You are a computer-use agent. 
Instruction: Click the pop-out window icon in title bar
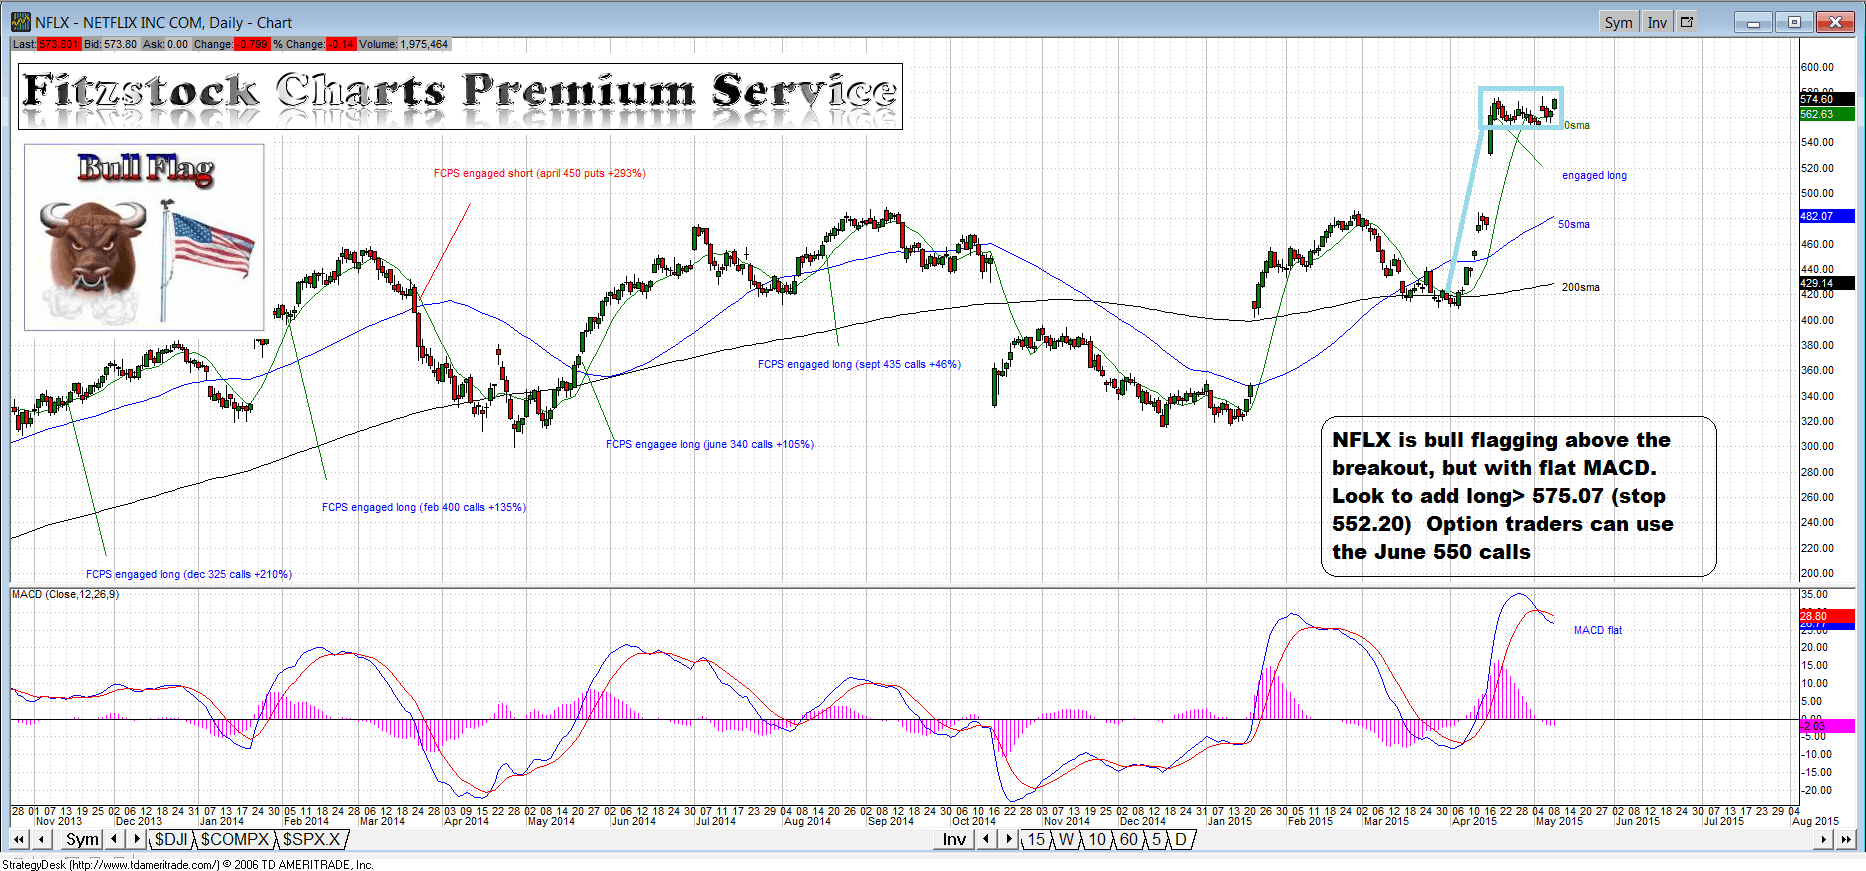click(x=1687, y=22)
